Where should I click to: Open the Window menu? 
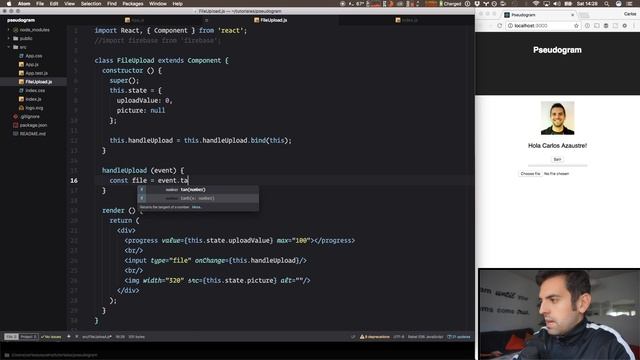[158, 4]
